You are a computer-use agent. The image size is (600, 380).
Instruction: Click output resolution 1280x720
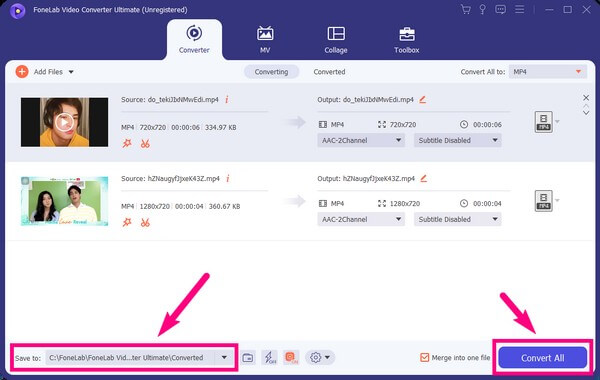point(405,203)
